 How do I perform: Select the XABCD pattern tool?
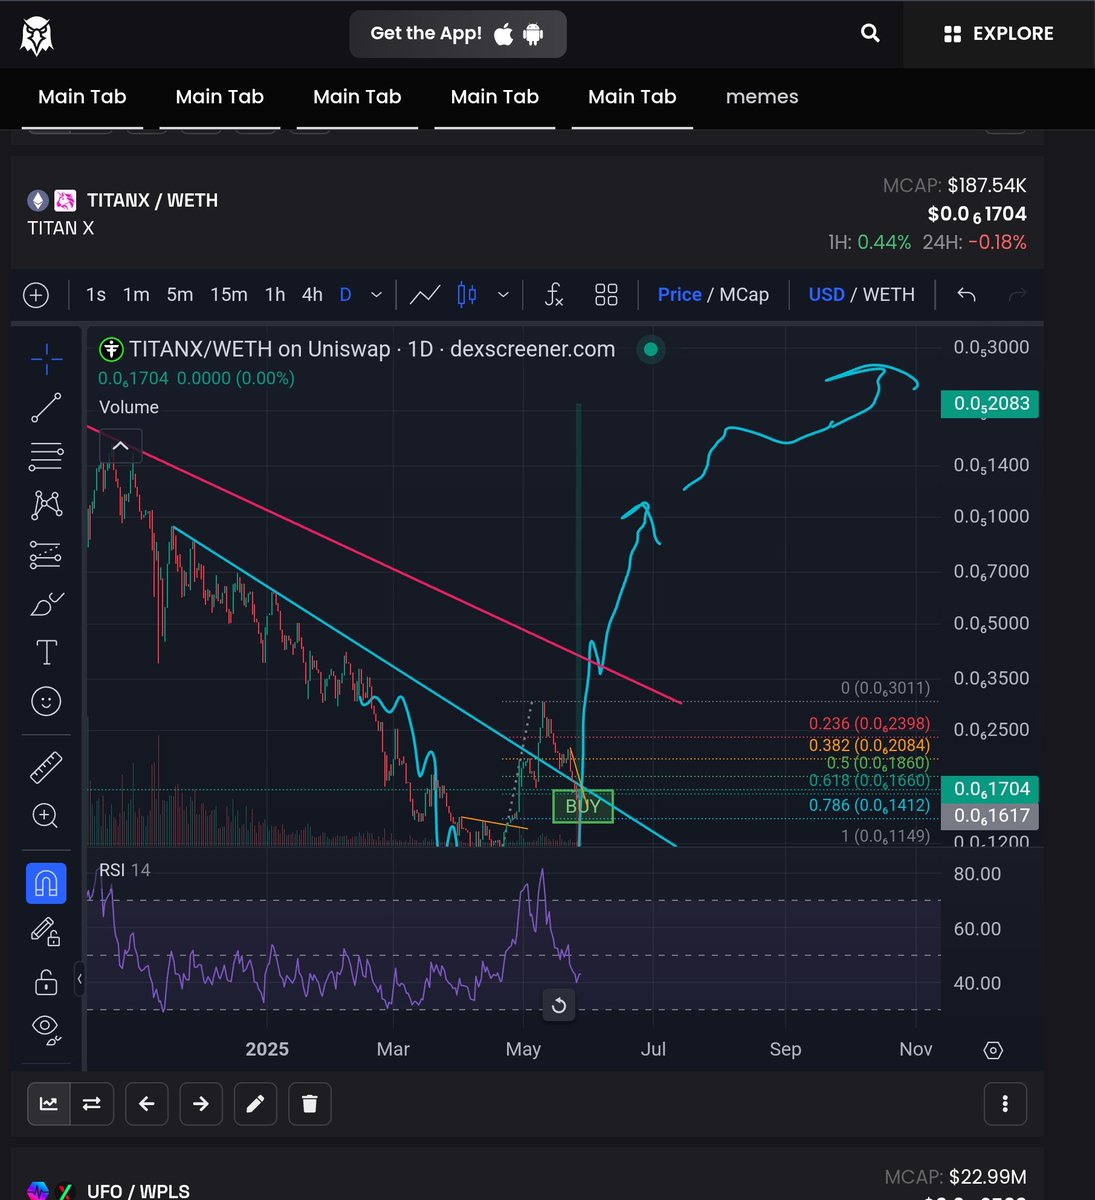(x=45, y=505)
